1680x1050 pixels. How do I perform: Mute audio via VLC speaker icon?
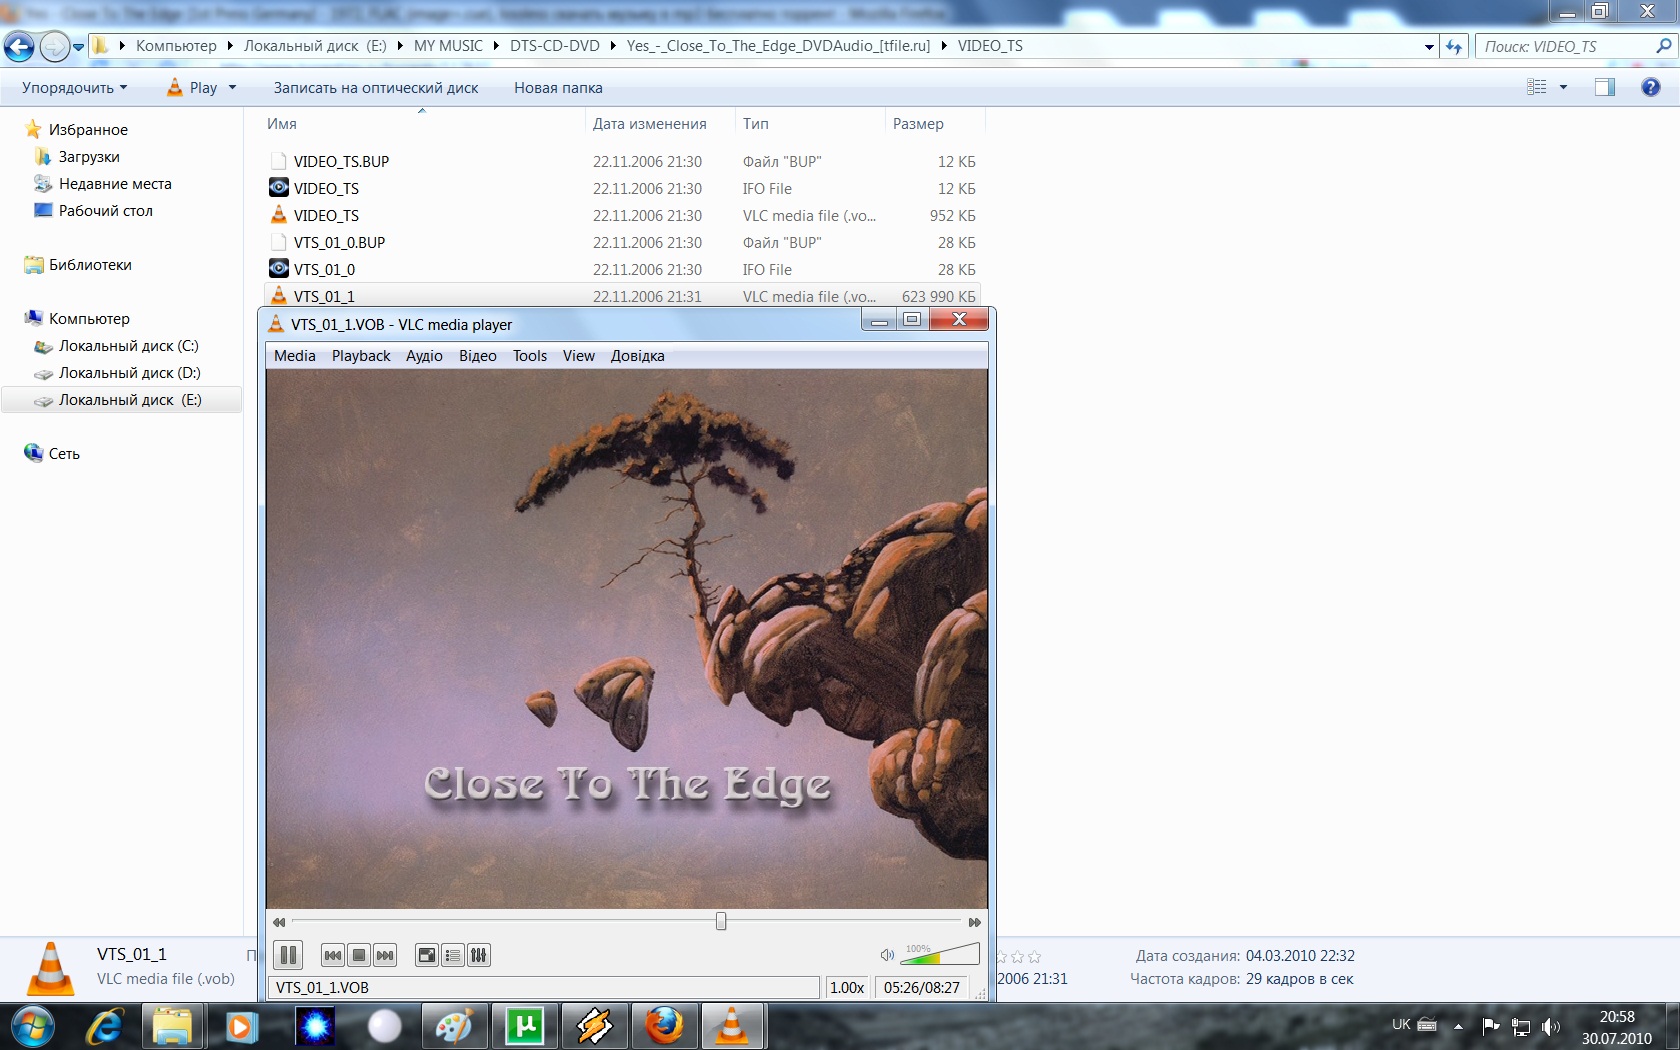click(887, 955)
